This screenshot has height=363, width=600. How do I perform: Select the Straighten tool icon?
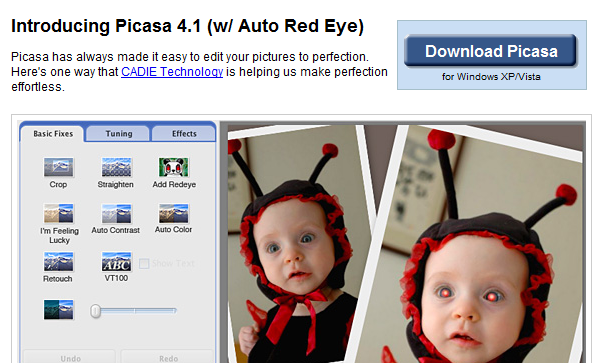(x=116, y=168)
